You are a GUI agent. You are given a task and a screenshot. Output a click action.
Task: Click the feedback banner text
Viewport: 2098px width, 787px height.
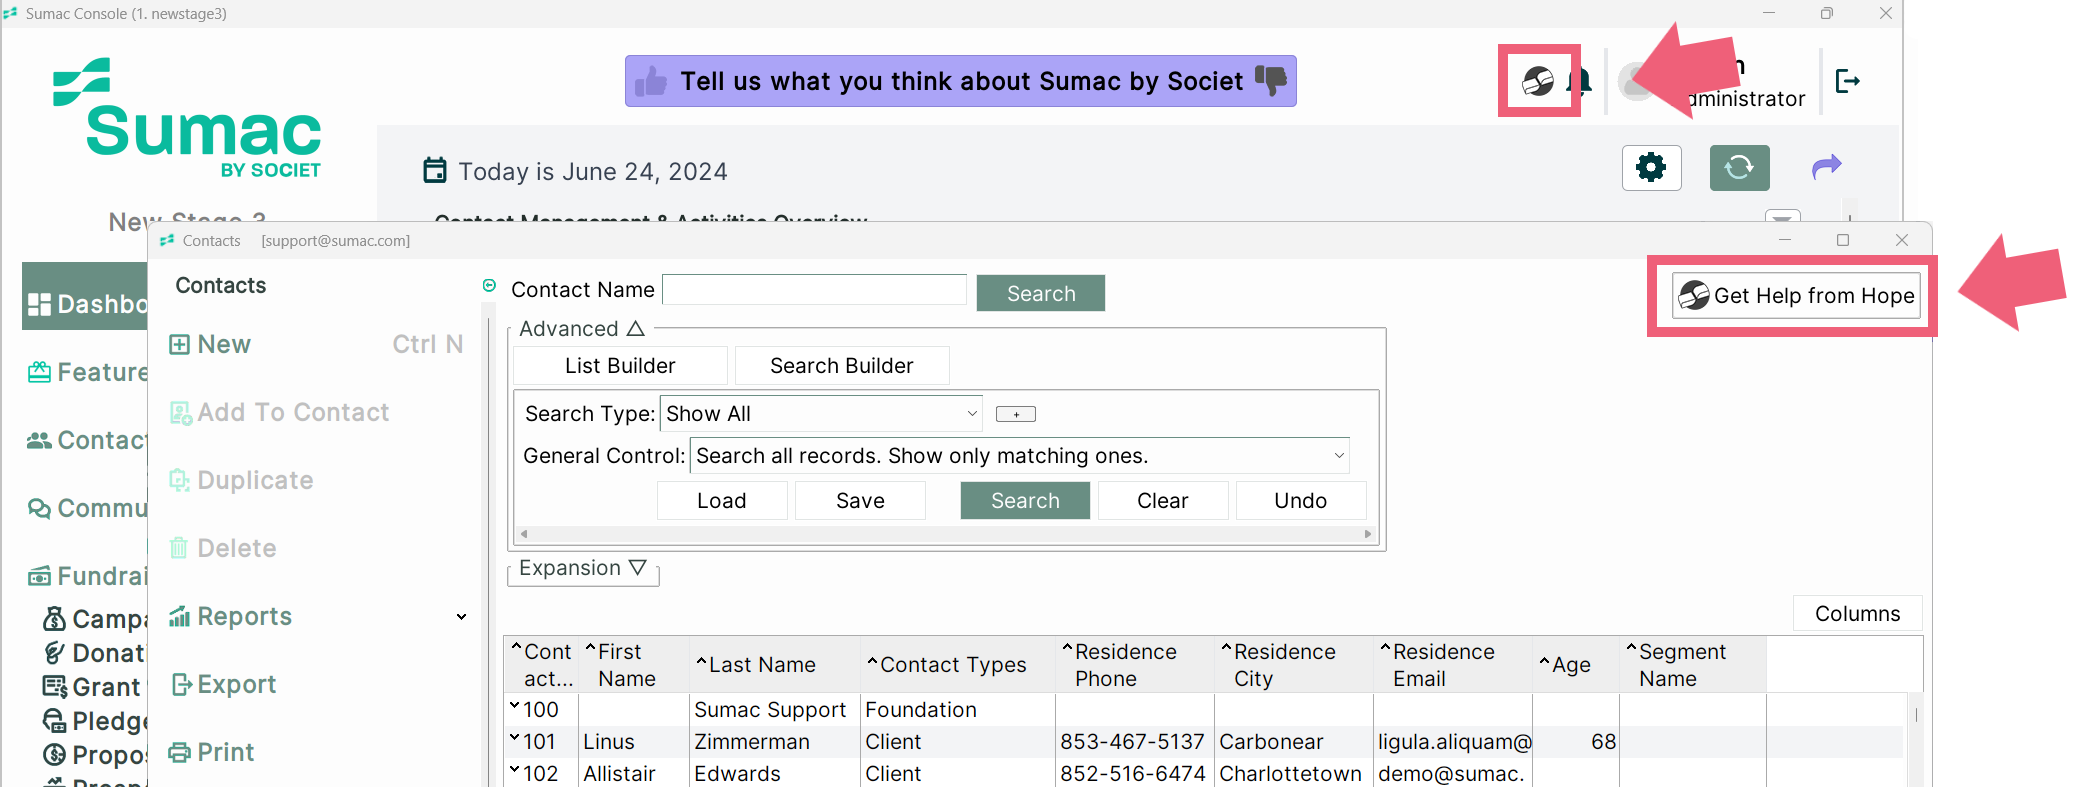[x=961, y=81]
